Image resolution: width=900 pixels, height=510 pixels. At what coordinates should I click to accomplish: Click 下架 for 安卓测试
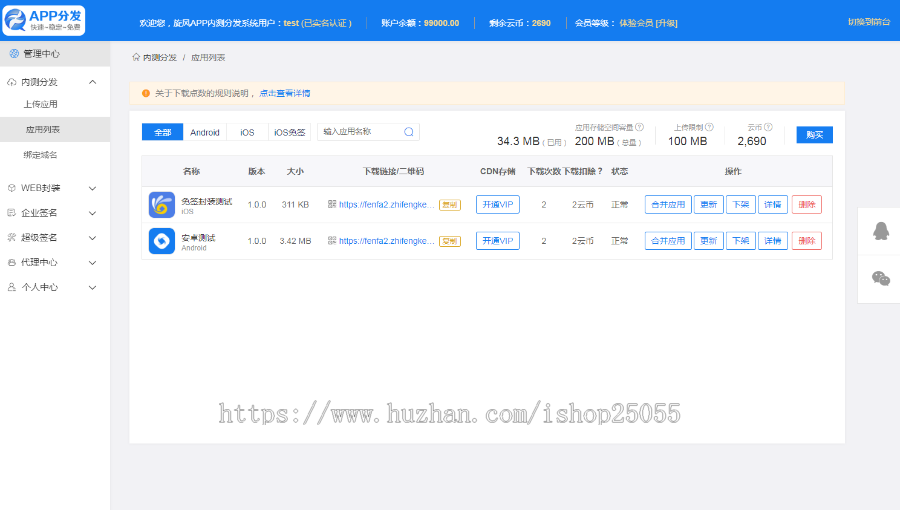741,241
